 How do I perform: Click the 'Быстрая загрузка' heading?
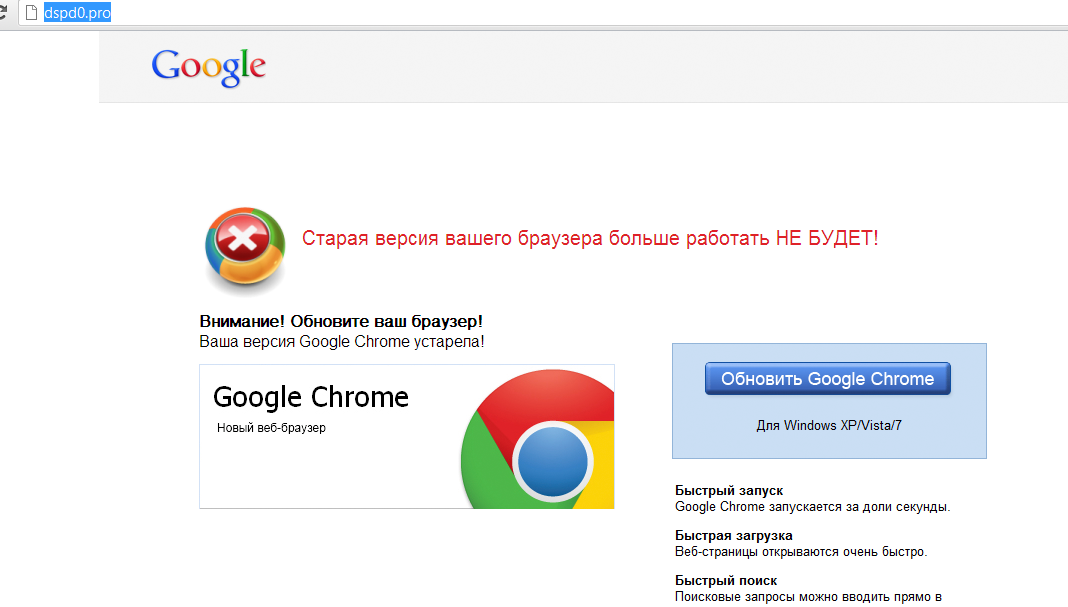(x=734, y=535)
